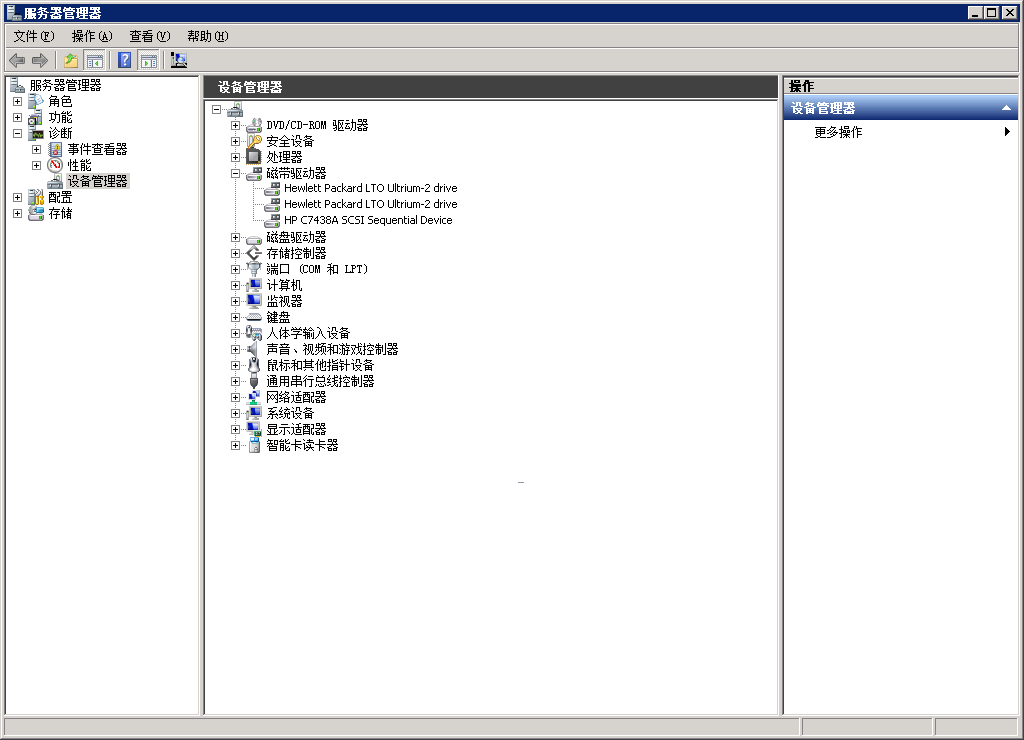The width and height of the screenshot is (1024, 740).
Task: Toggle the show/hide action pane icon
Action: click(149, 61)
